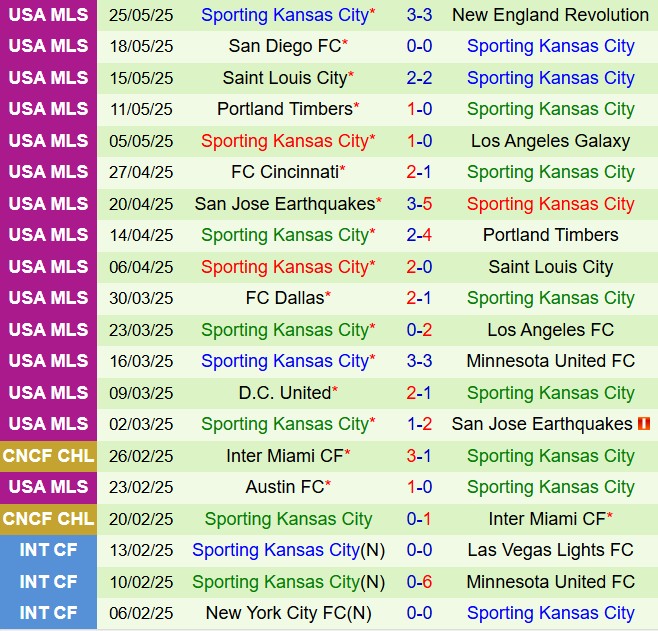Open the 3-1 Inter Miami match score
The image size is (658, 631).
(x=419, y=456)
